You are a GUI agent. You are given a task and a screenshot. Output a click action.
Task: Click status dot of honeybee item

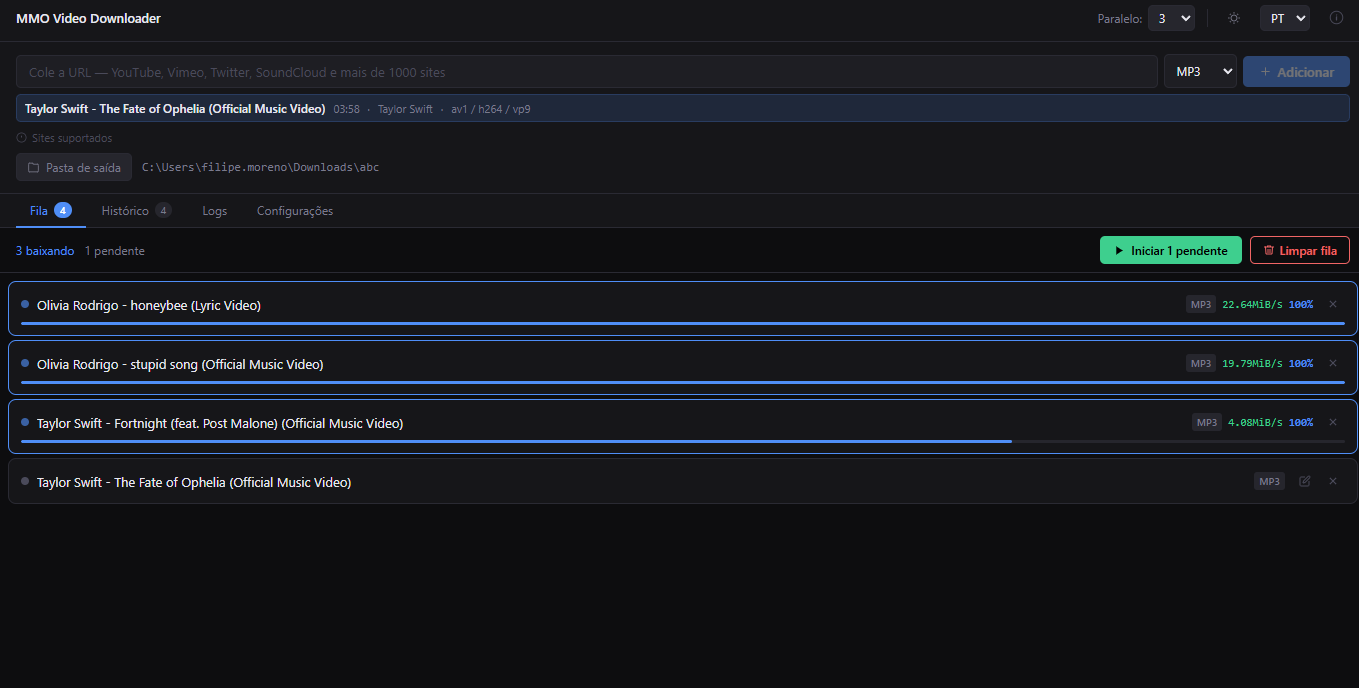point(25,304)
